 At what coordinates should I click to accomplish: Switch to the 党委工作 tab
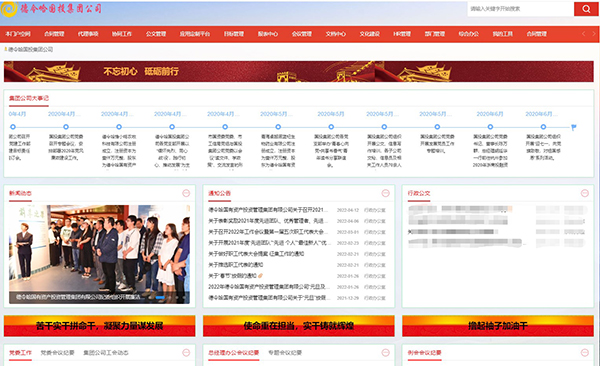pyautogui.click(x=20, y=353)
